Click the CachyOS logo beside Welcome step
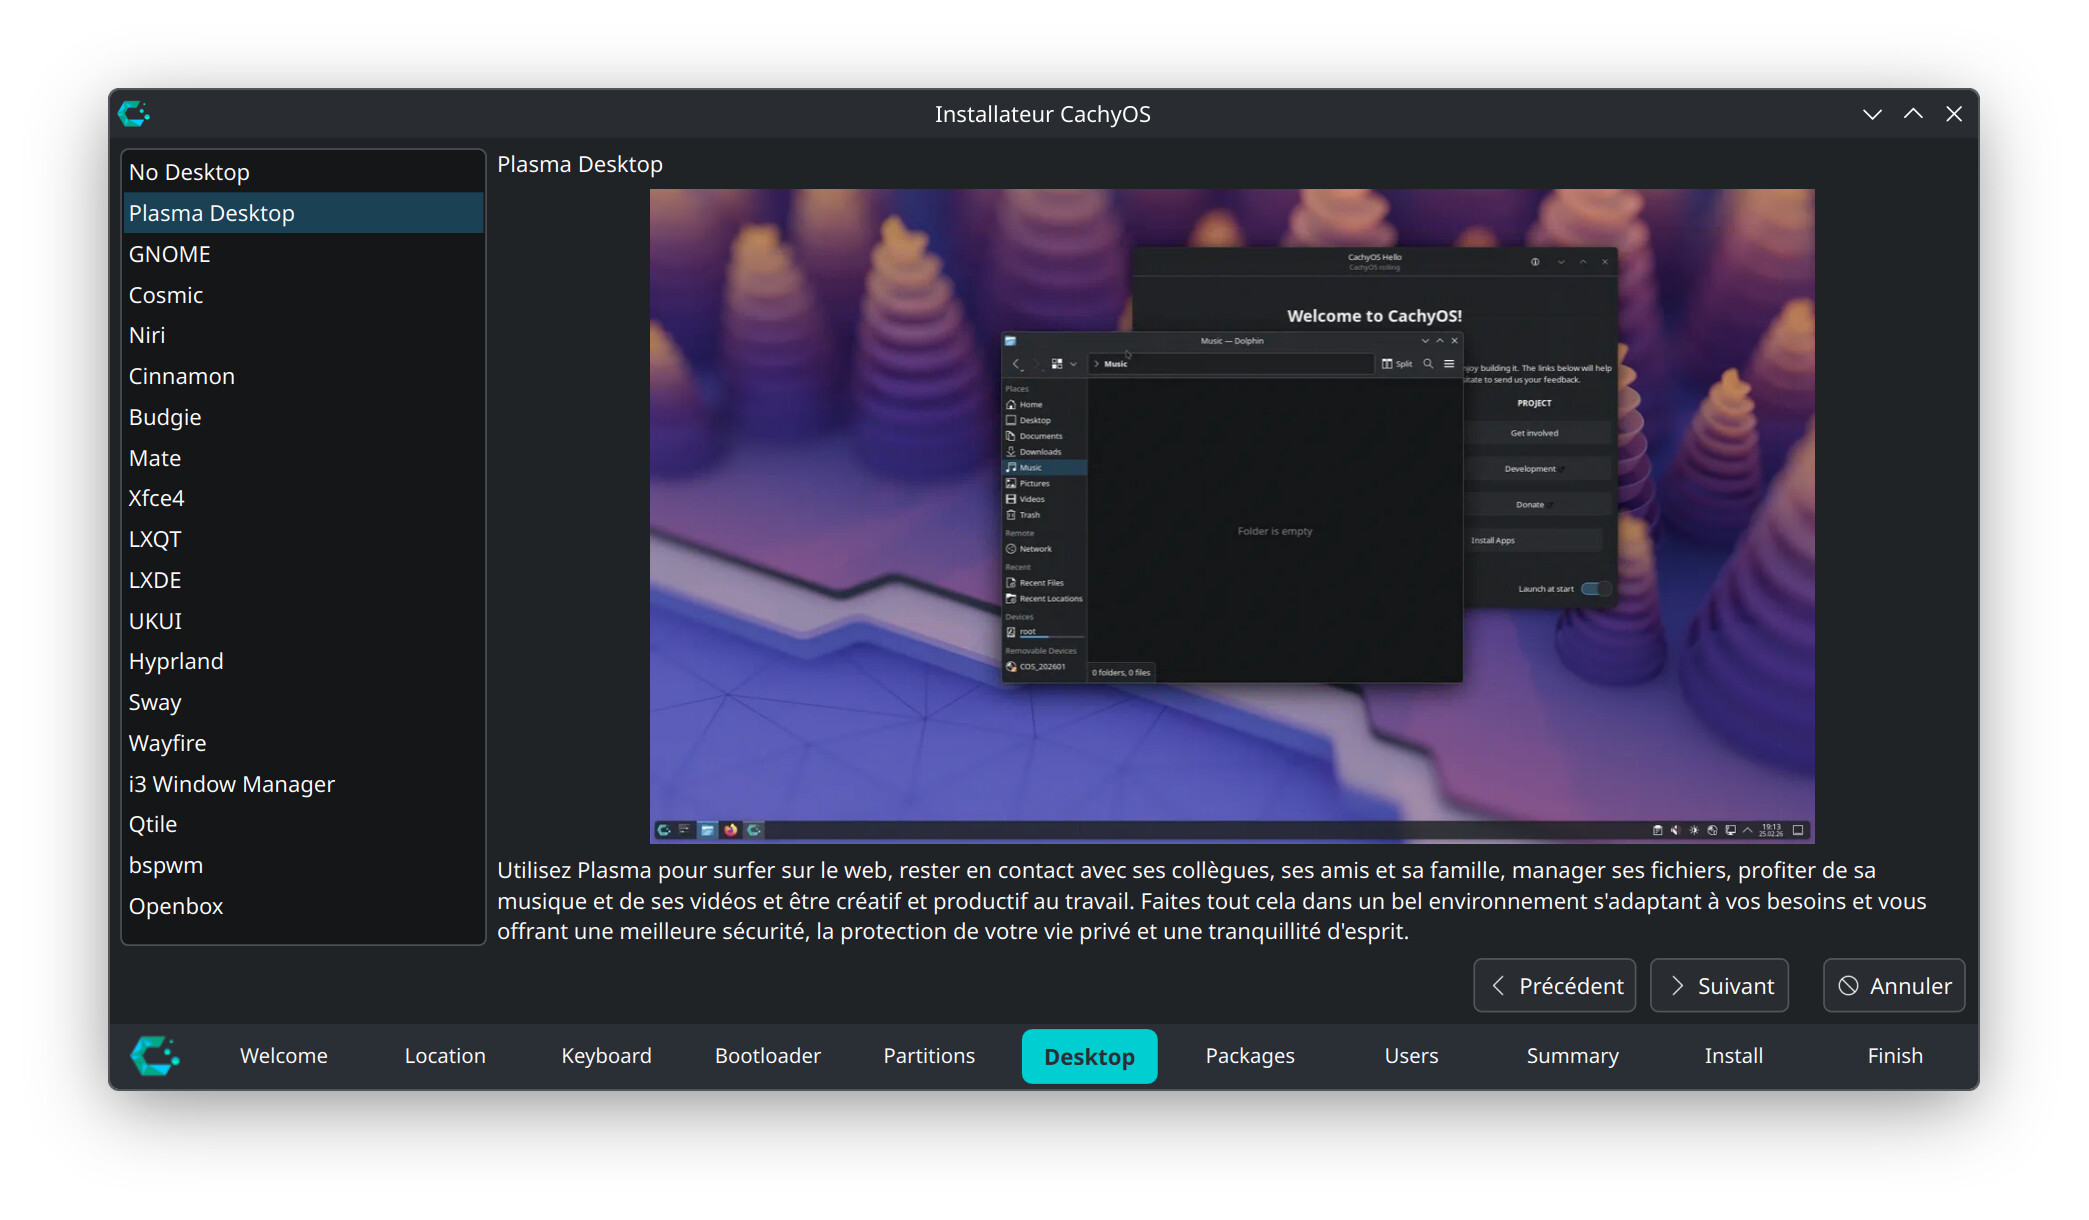Screen dimensions: 2089x1220 pos(155,1056)
